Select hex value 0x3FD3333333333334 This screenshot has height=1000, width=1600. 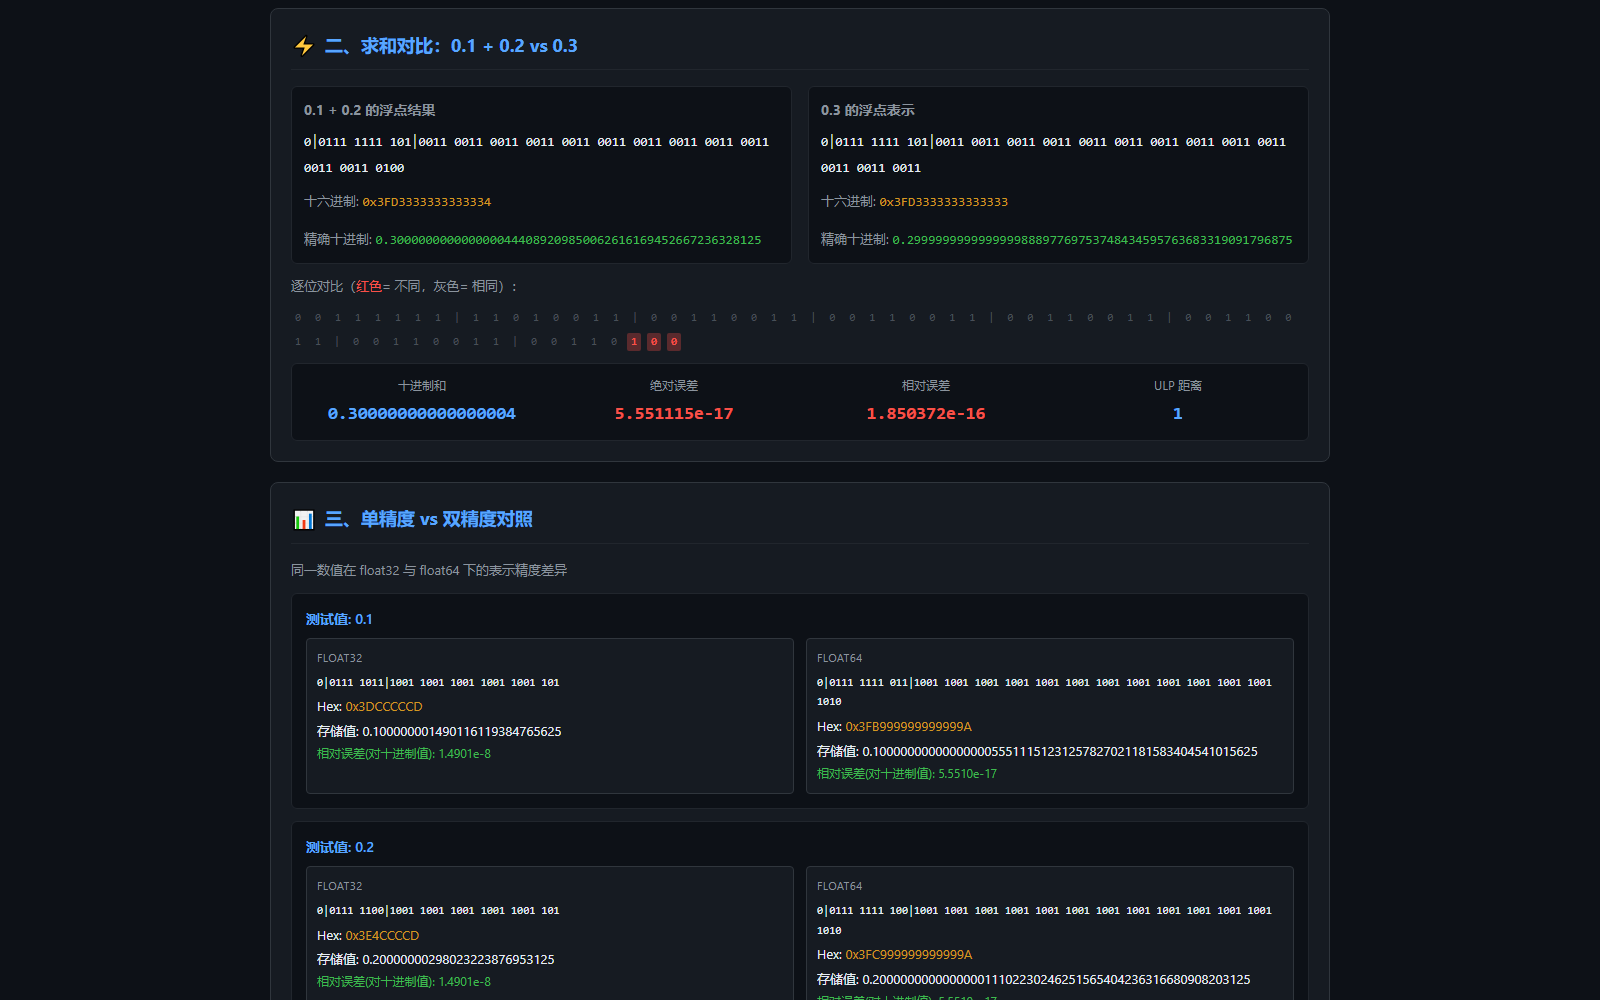coord(427,202)
